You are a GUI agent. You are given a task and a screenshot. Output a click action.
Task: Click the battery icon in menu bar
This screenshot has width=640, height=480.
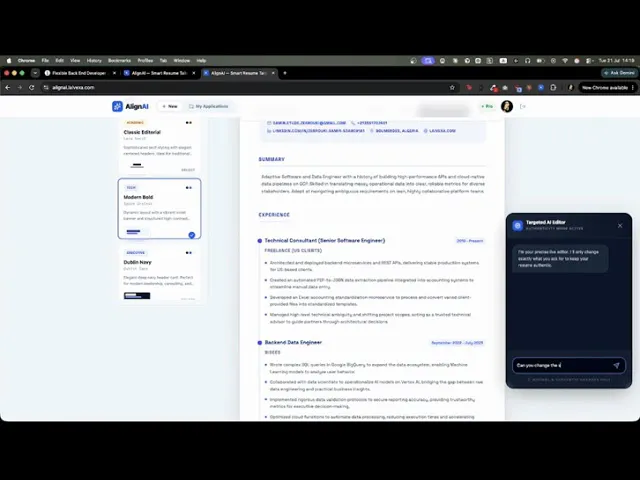pyautogui.click(x=540, y=60)
